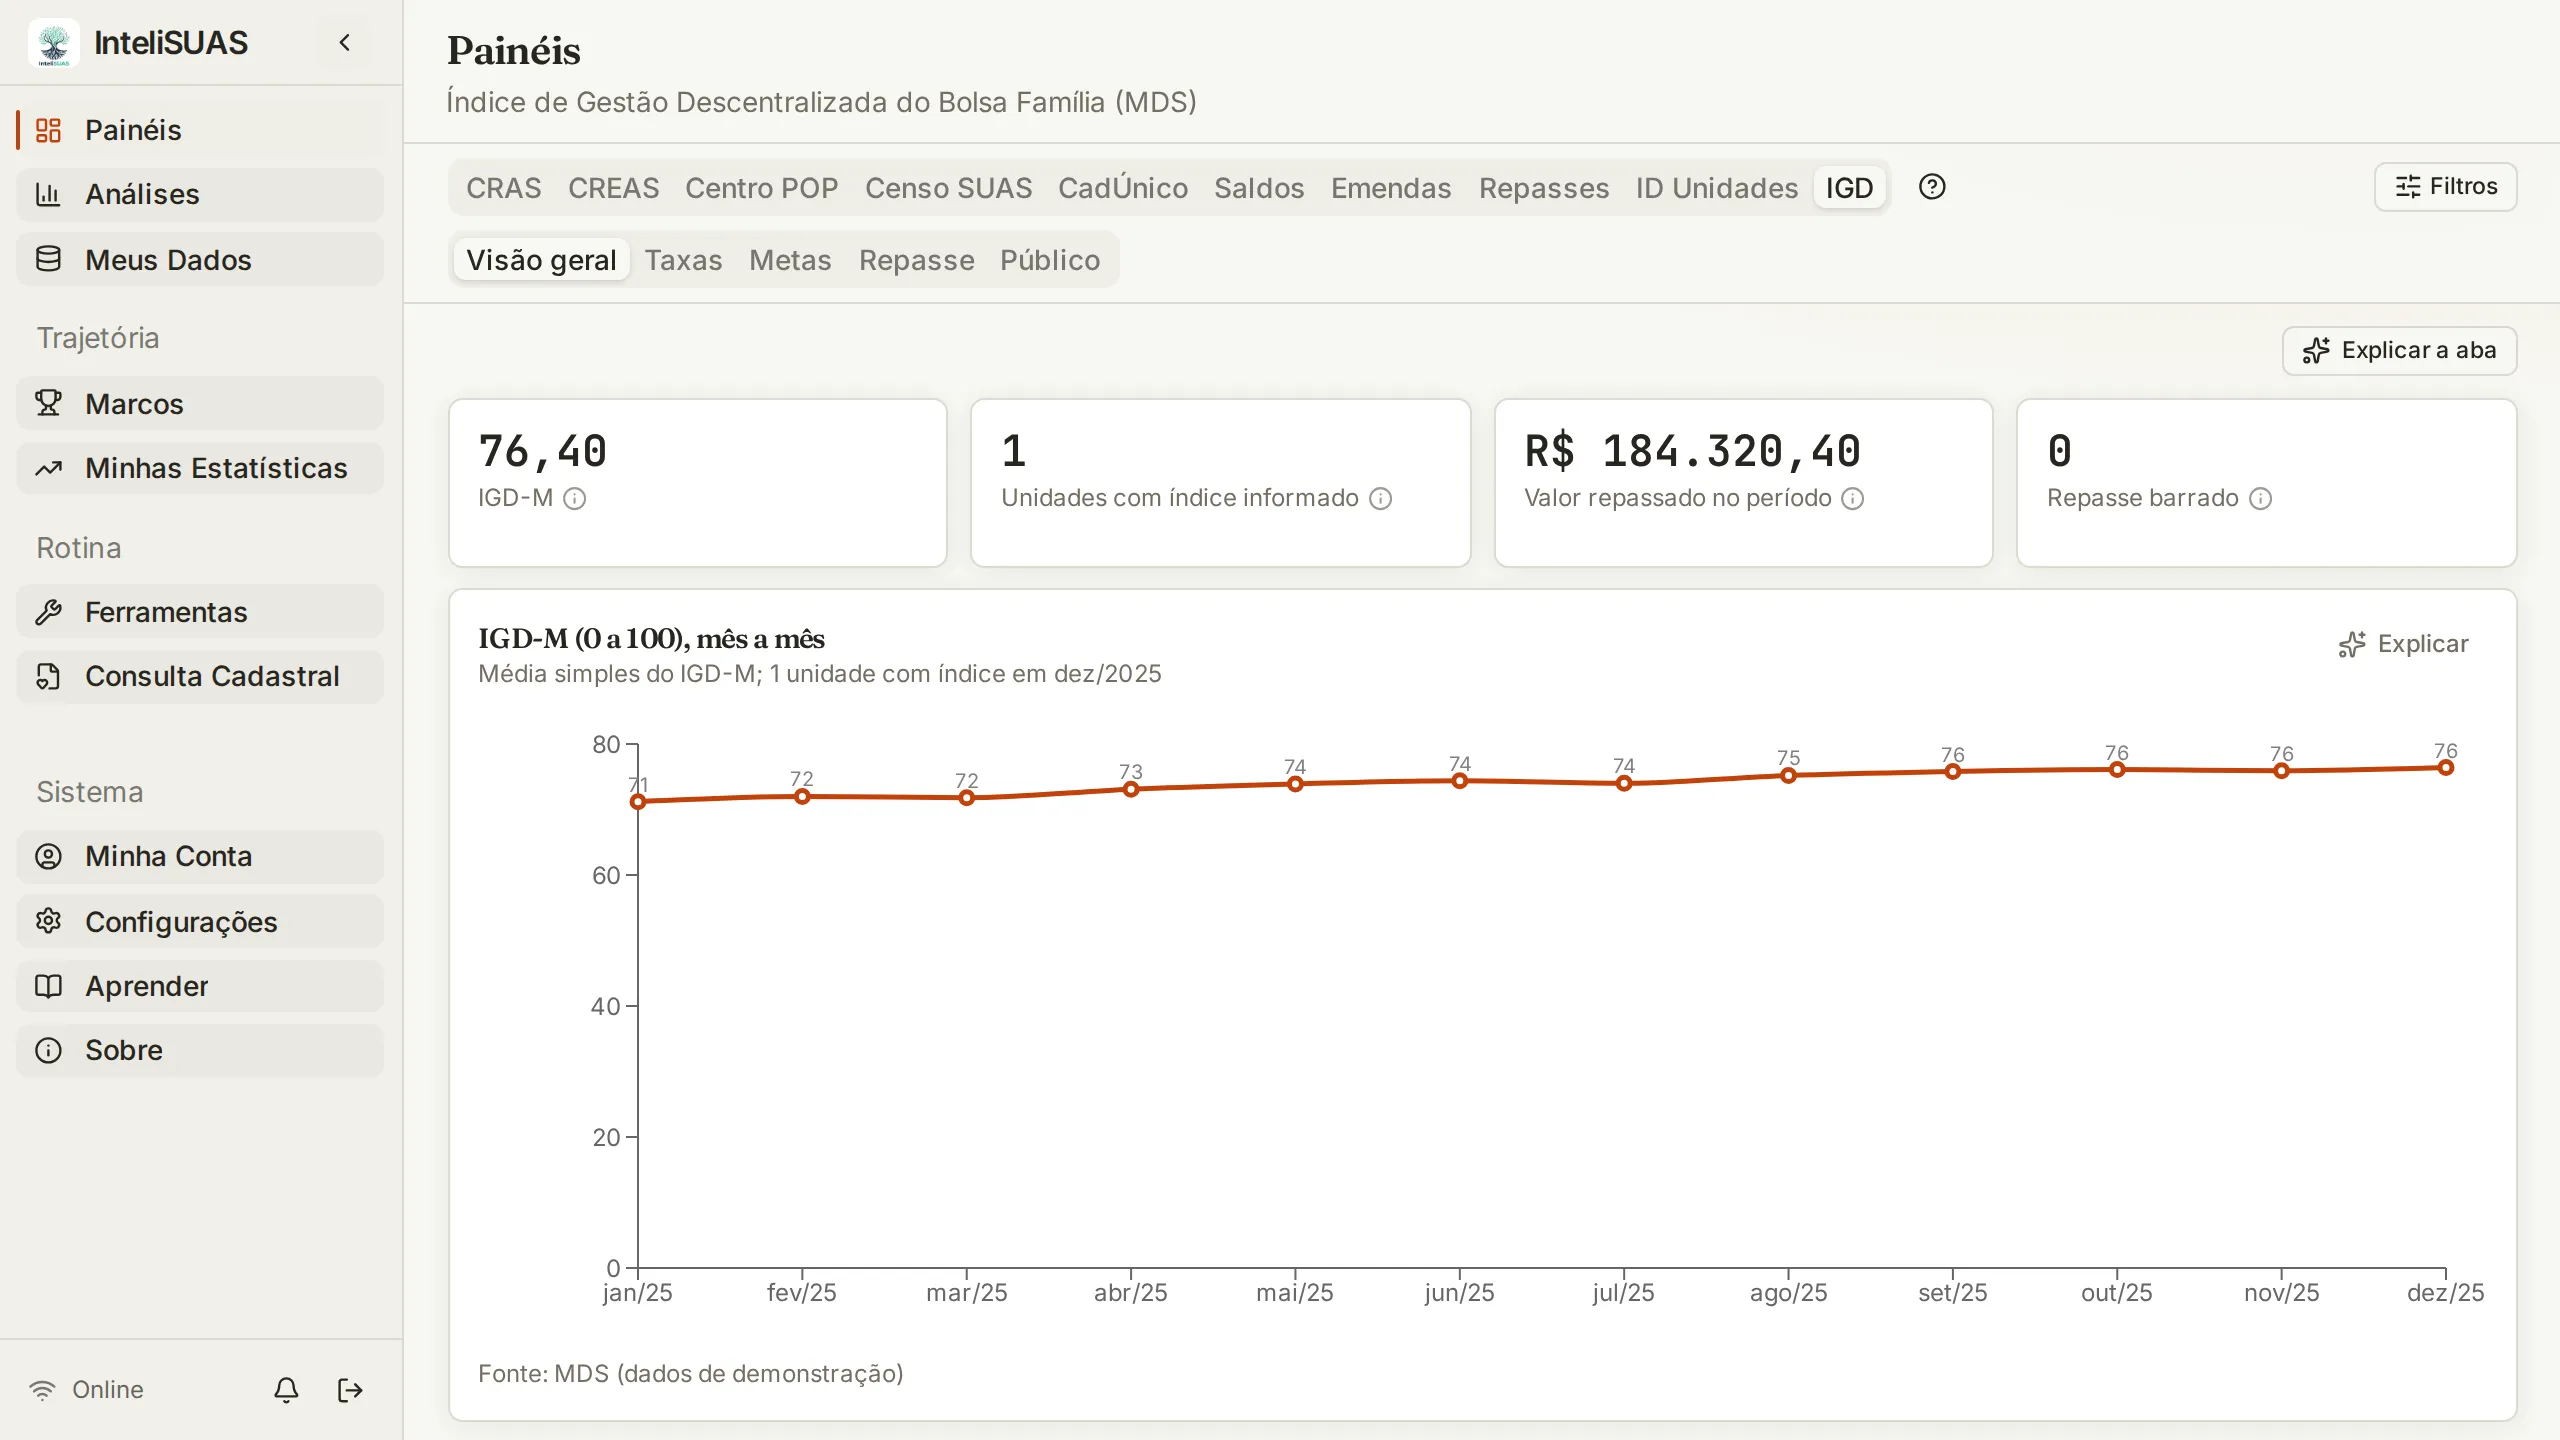Screen dimensions: 2560x1440
Task: Open the Filtros button
Action: coord(2446,187)
